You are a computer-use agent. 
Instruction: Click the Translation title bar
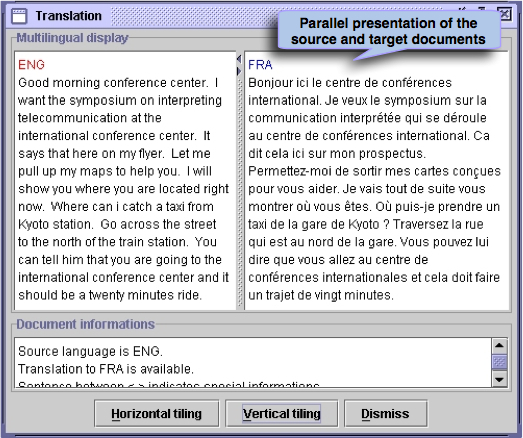click(x=187, y=16)
